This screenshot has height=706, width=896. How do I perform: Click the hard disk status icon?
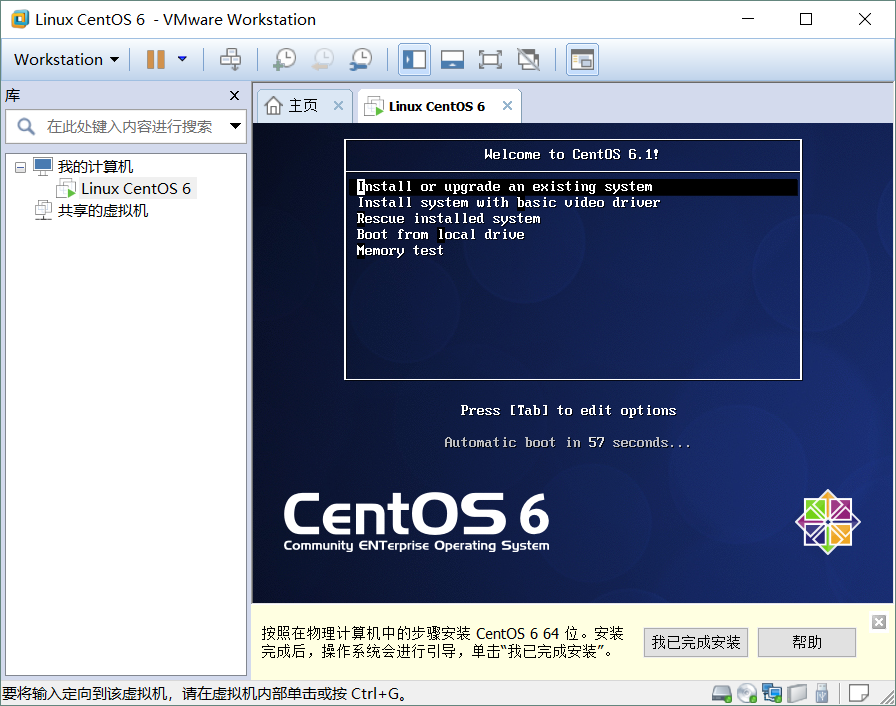coord(722,693)
